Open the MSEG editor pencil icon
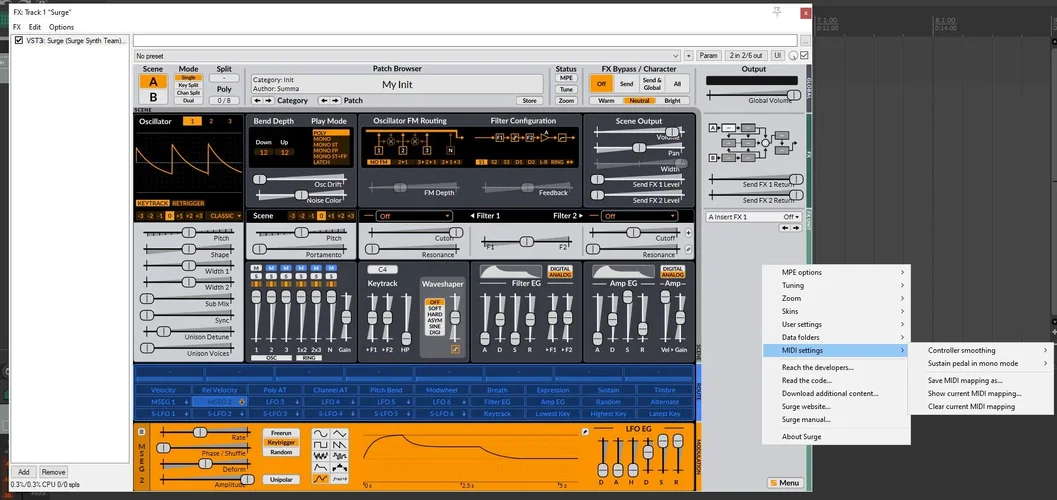This screenshot has width=1057, height=500. pyautogui.click(x=587, y=431)
